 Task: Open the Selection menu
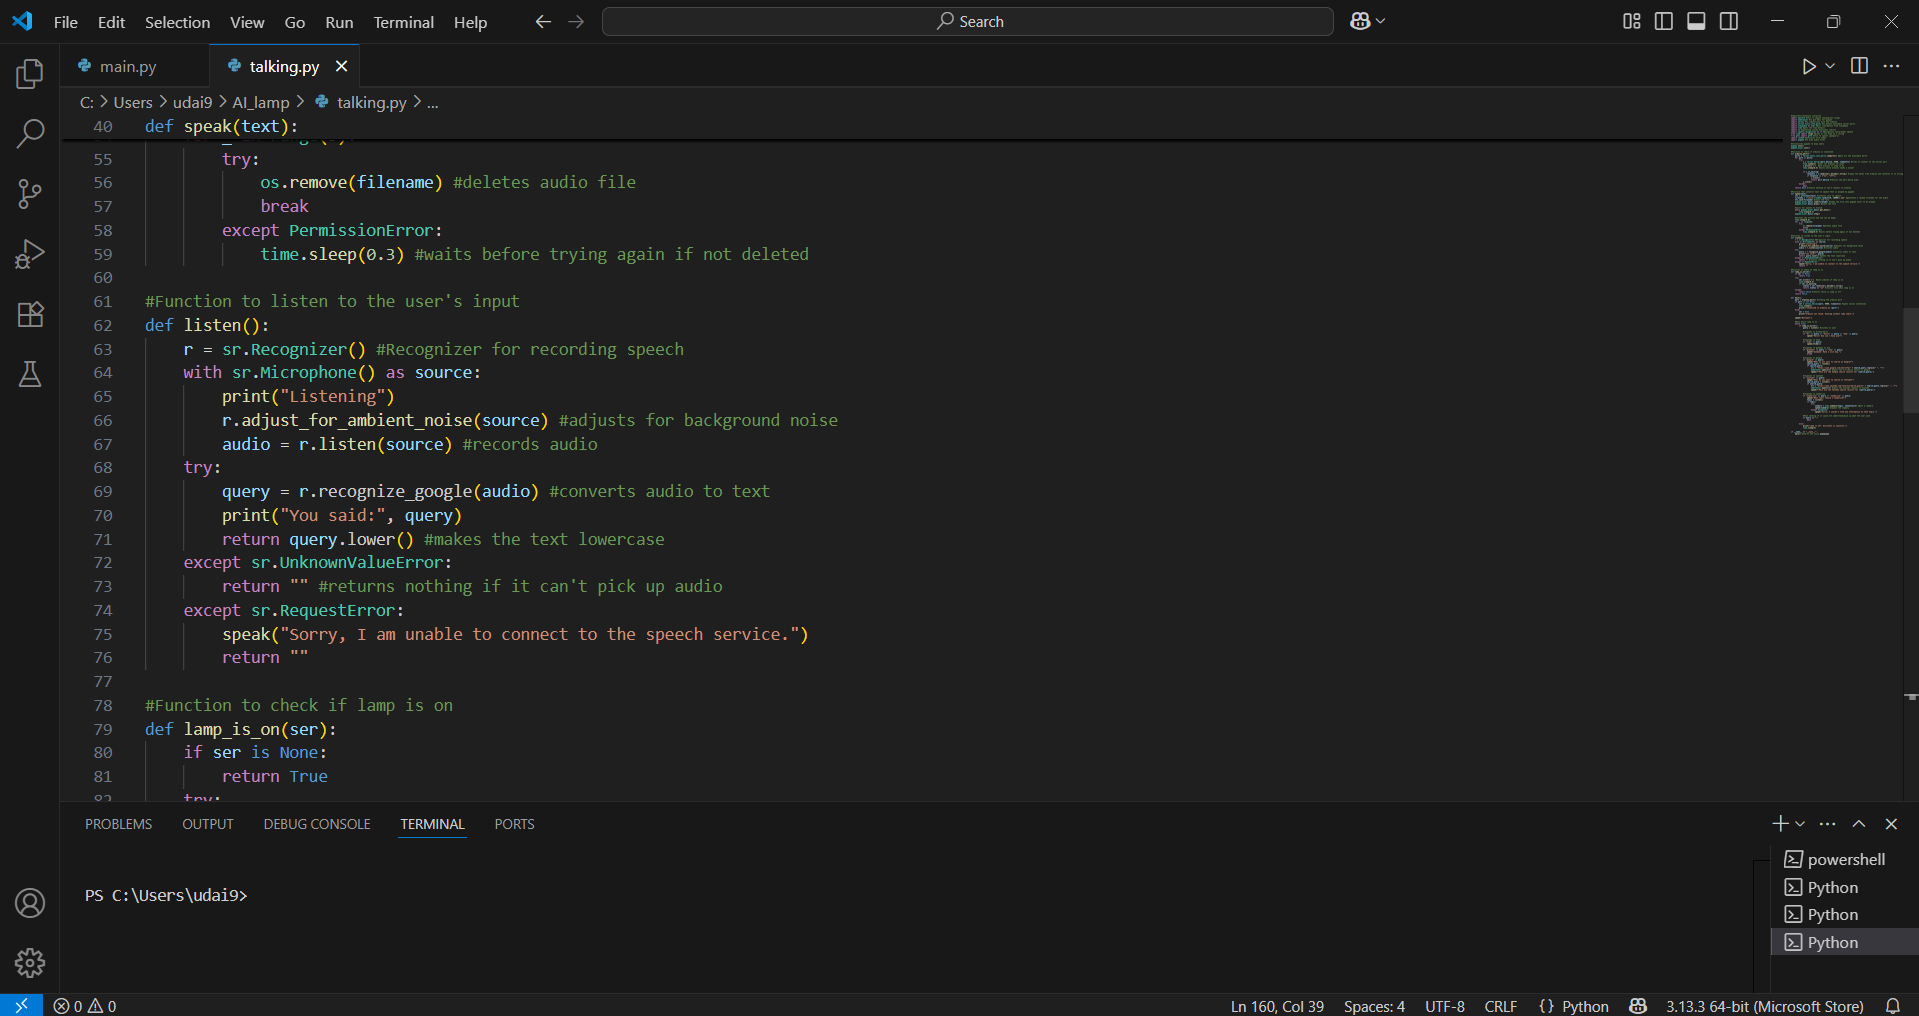pos(177,22)
